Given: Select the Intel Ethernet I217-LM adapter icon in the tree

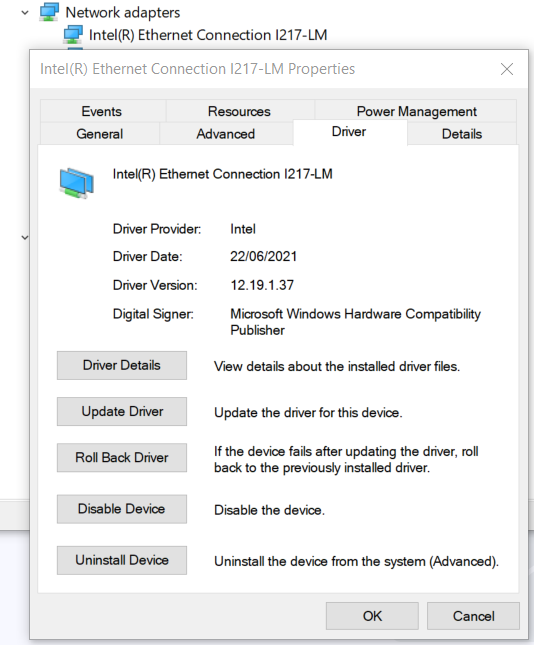Looking at the screenshot, I should coord(73,35).
